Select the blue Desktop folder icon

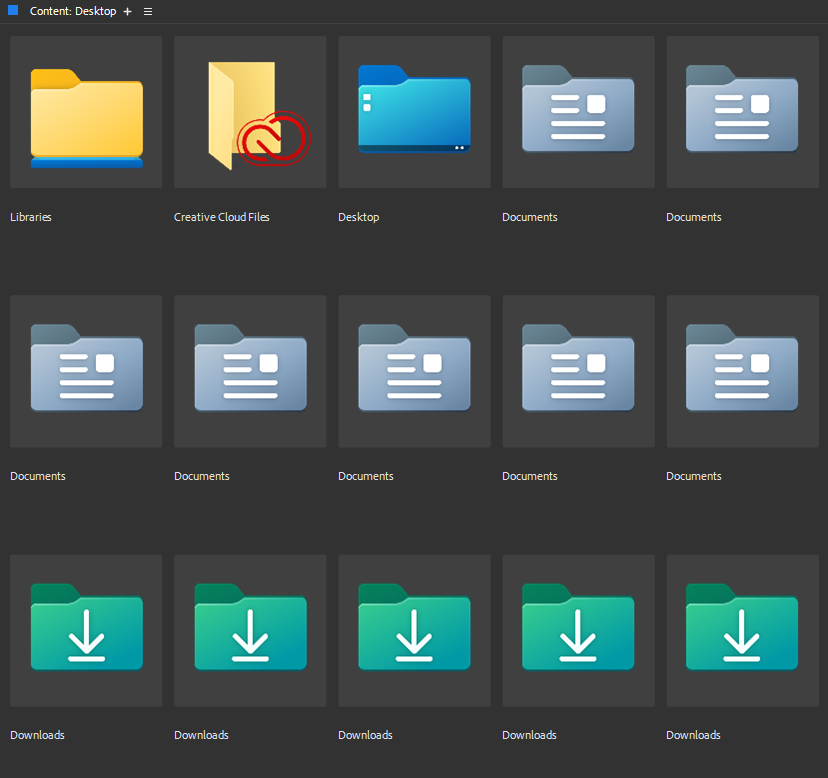(413, 111)
